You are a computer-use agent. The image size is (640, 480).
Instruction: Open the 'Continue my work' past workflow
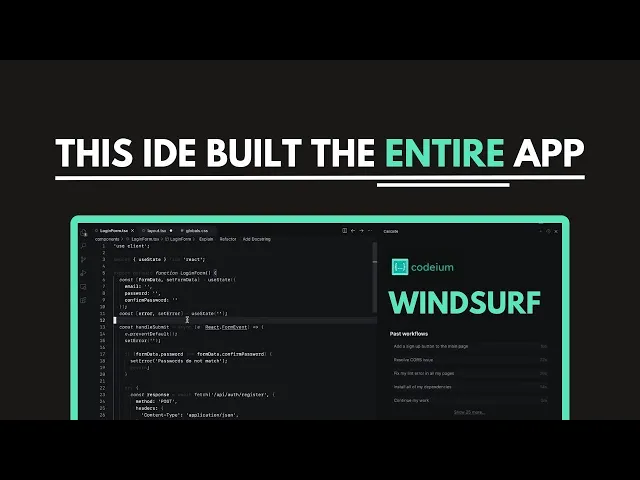[x=469, y=400]
